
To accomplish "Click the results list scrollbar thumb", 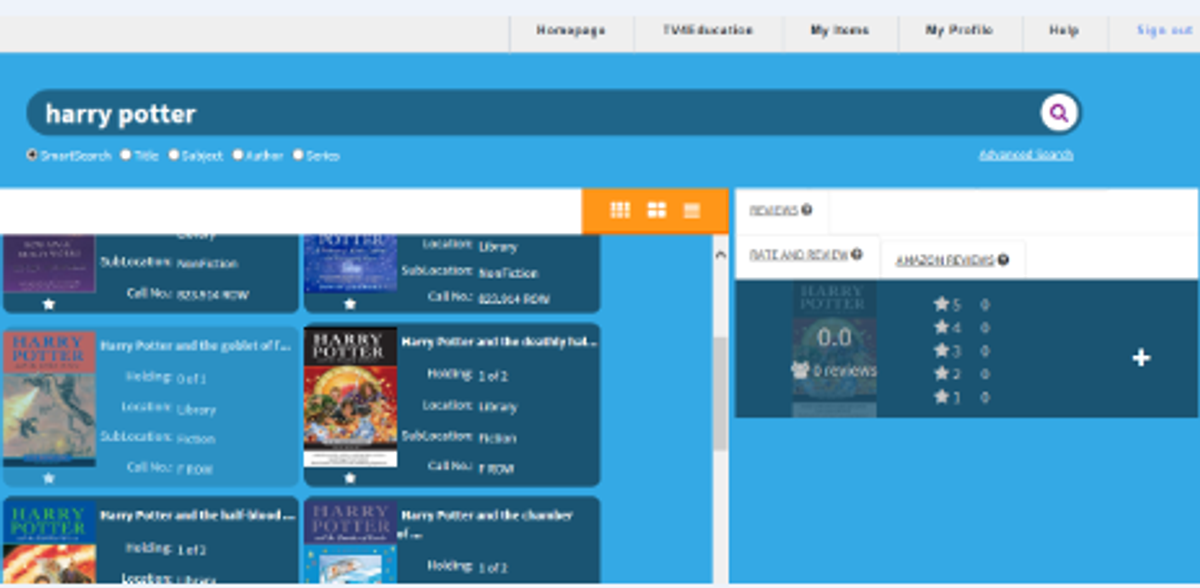I will point(720,393).
